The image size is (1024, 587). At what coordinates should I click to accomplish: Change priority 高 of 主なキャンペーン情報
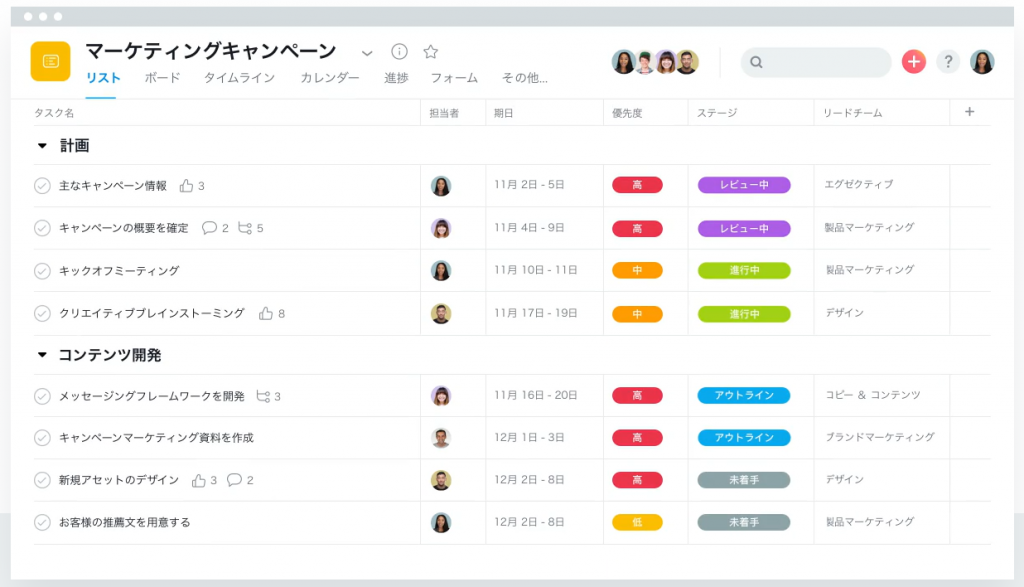(637, 185)
